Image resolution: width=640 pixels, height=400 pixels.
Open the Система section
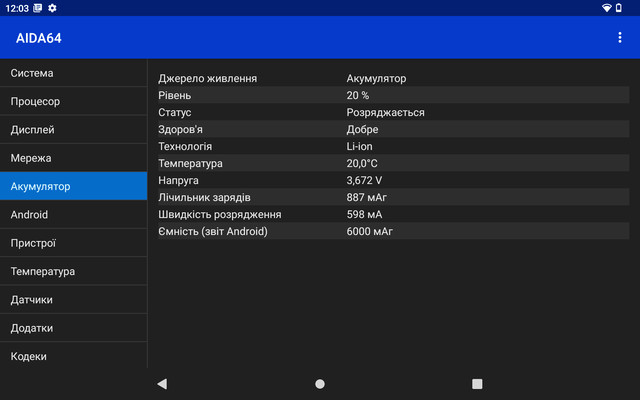coord(73,73)
